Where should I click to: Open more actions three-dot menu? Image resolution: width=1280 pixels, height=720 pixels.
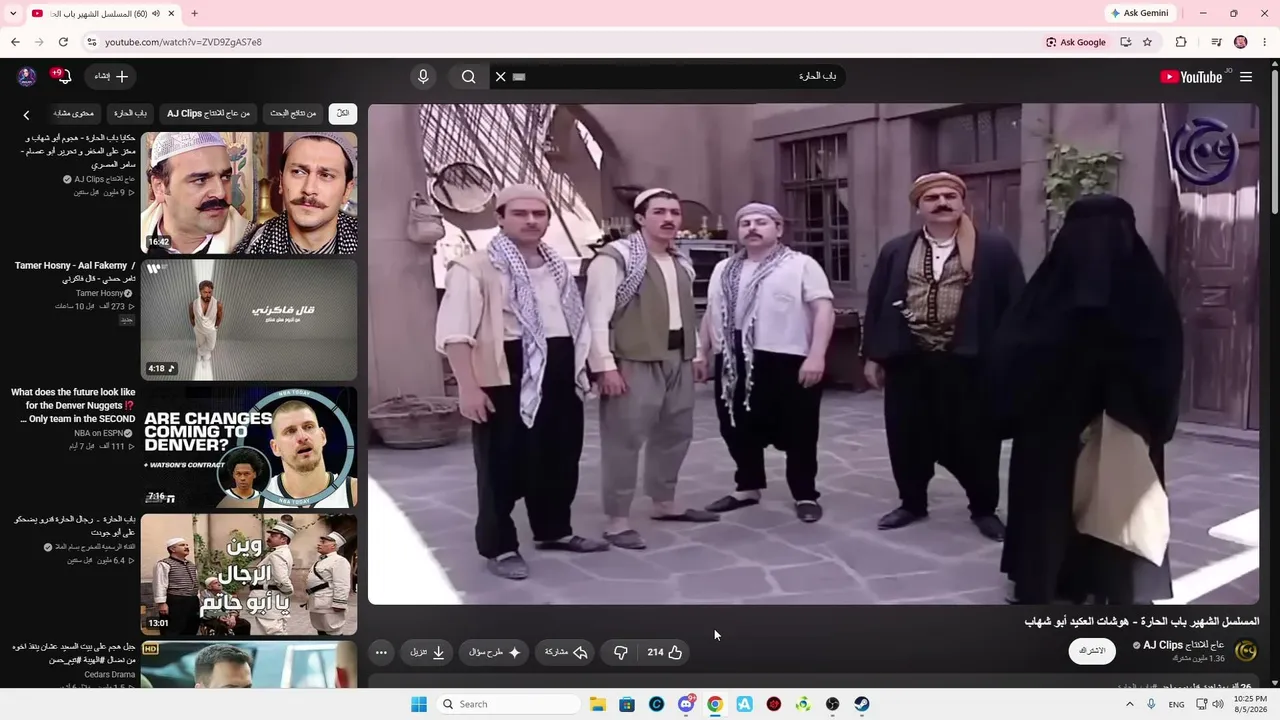[381, 652]
